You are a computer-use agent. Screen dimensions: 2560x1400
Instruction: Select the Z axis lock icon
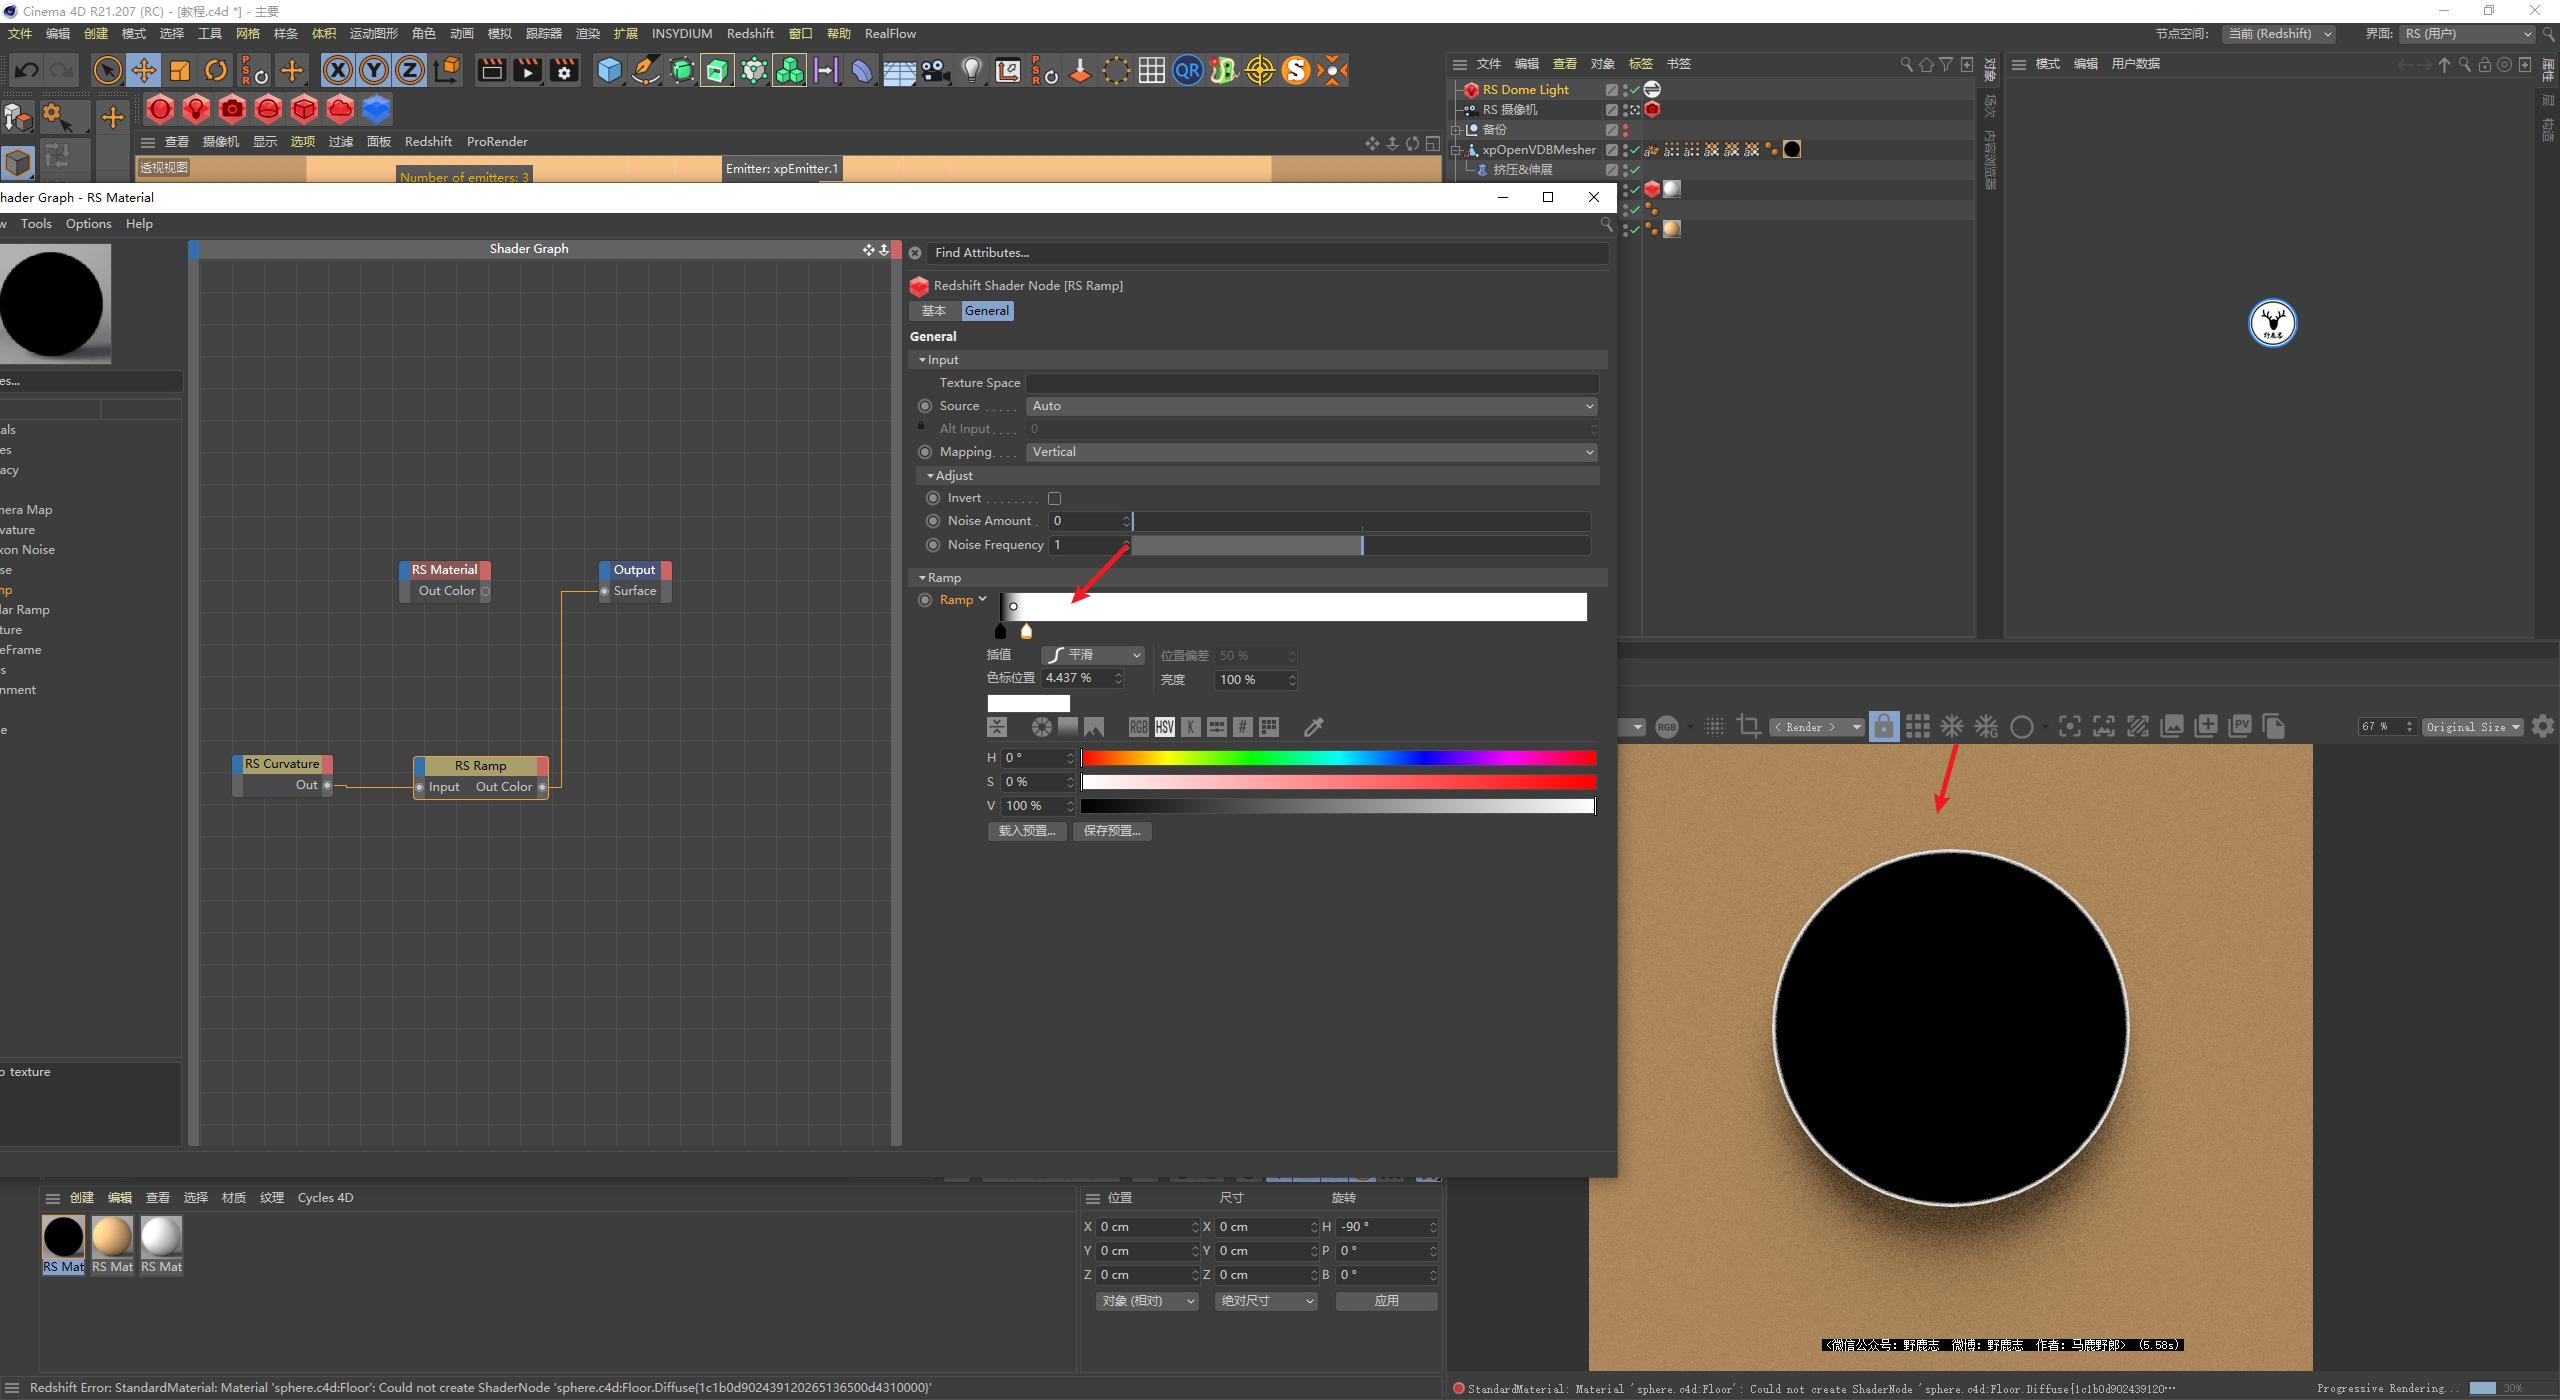coord(410,70)
